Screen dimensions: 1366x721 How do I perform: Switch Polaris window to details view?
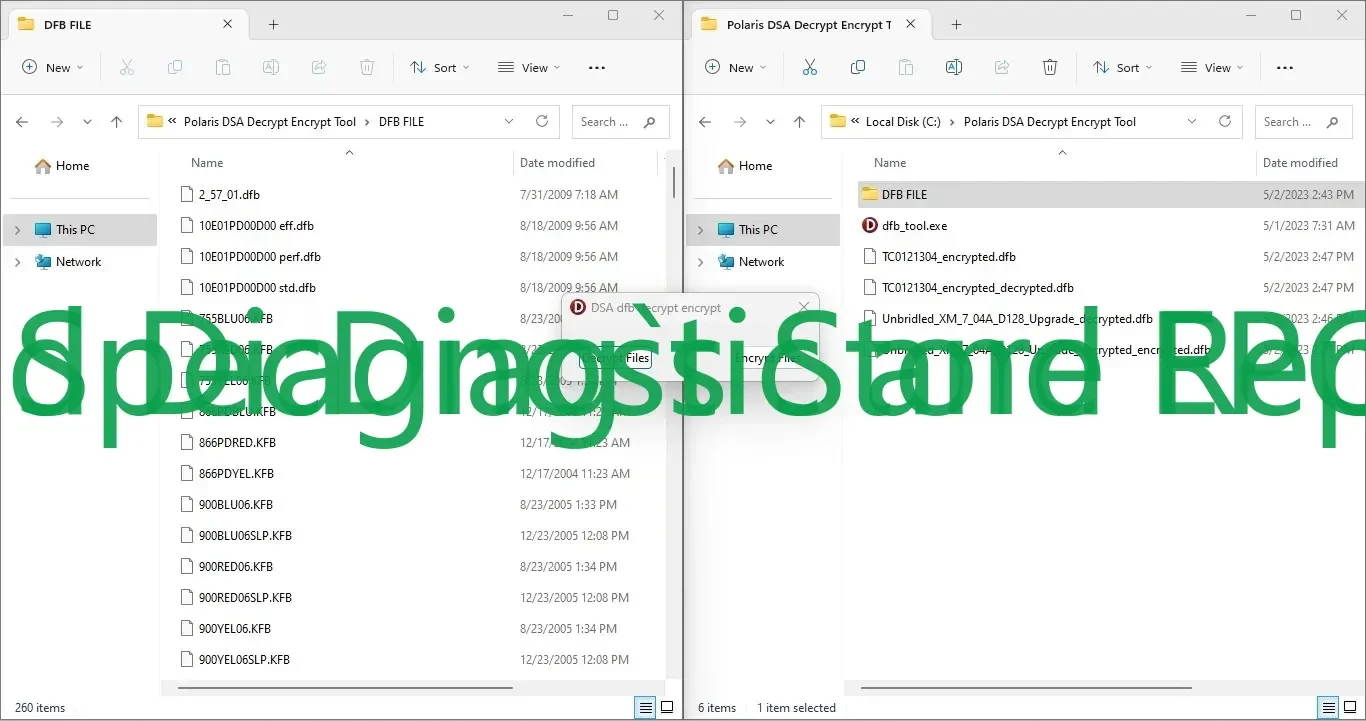[1329, 707]
